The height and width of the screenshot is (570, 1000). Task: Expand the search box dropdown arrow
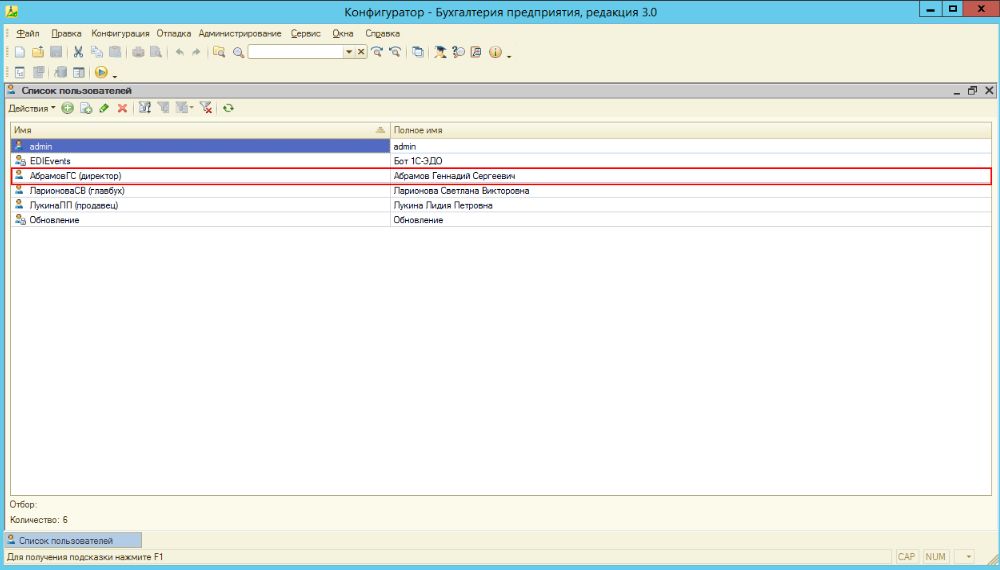click(349, 52)
